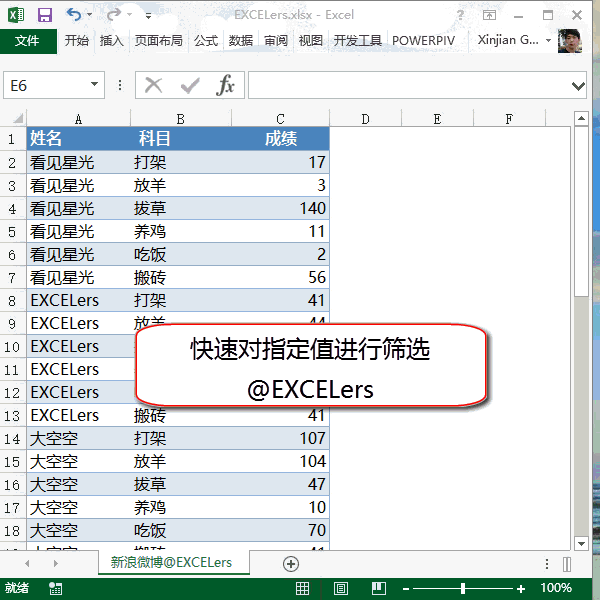Select the 新浪微博@EXCELers sheet tab

171,563
